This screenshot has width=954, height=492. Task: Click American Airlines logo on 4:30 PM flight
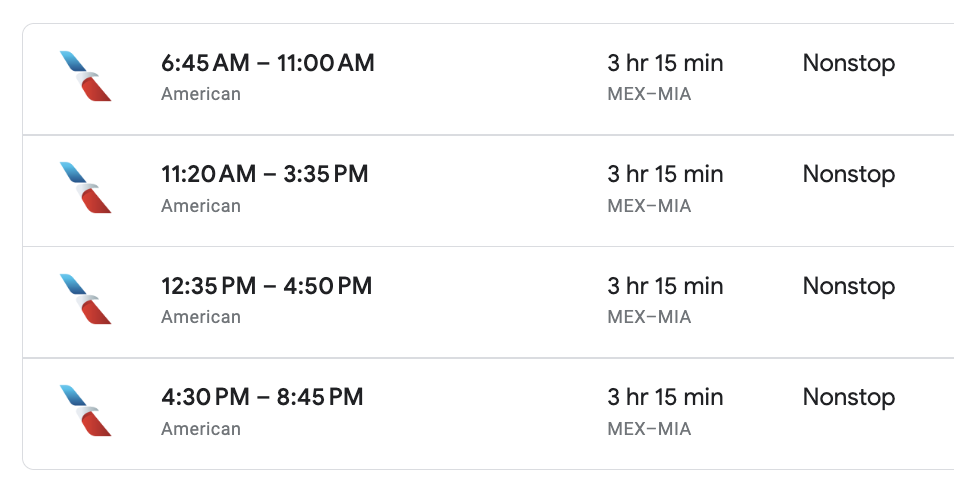86,411
